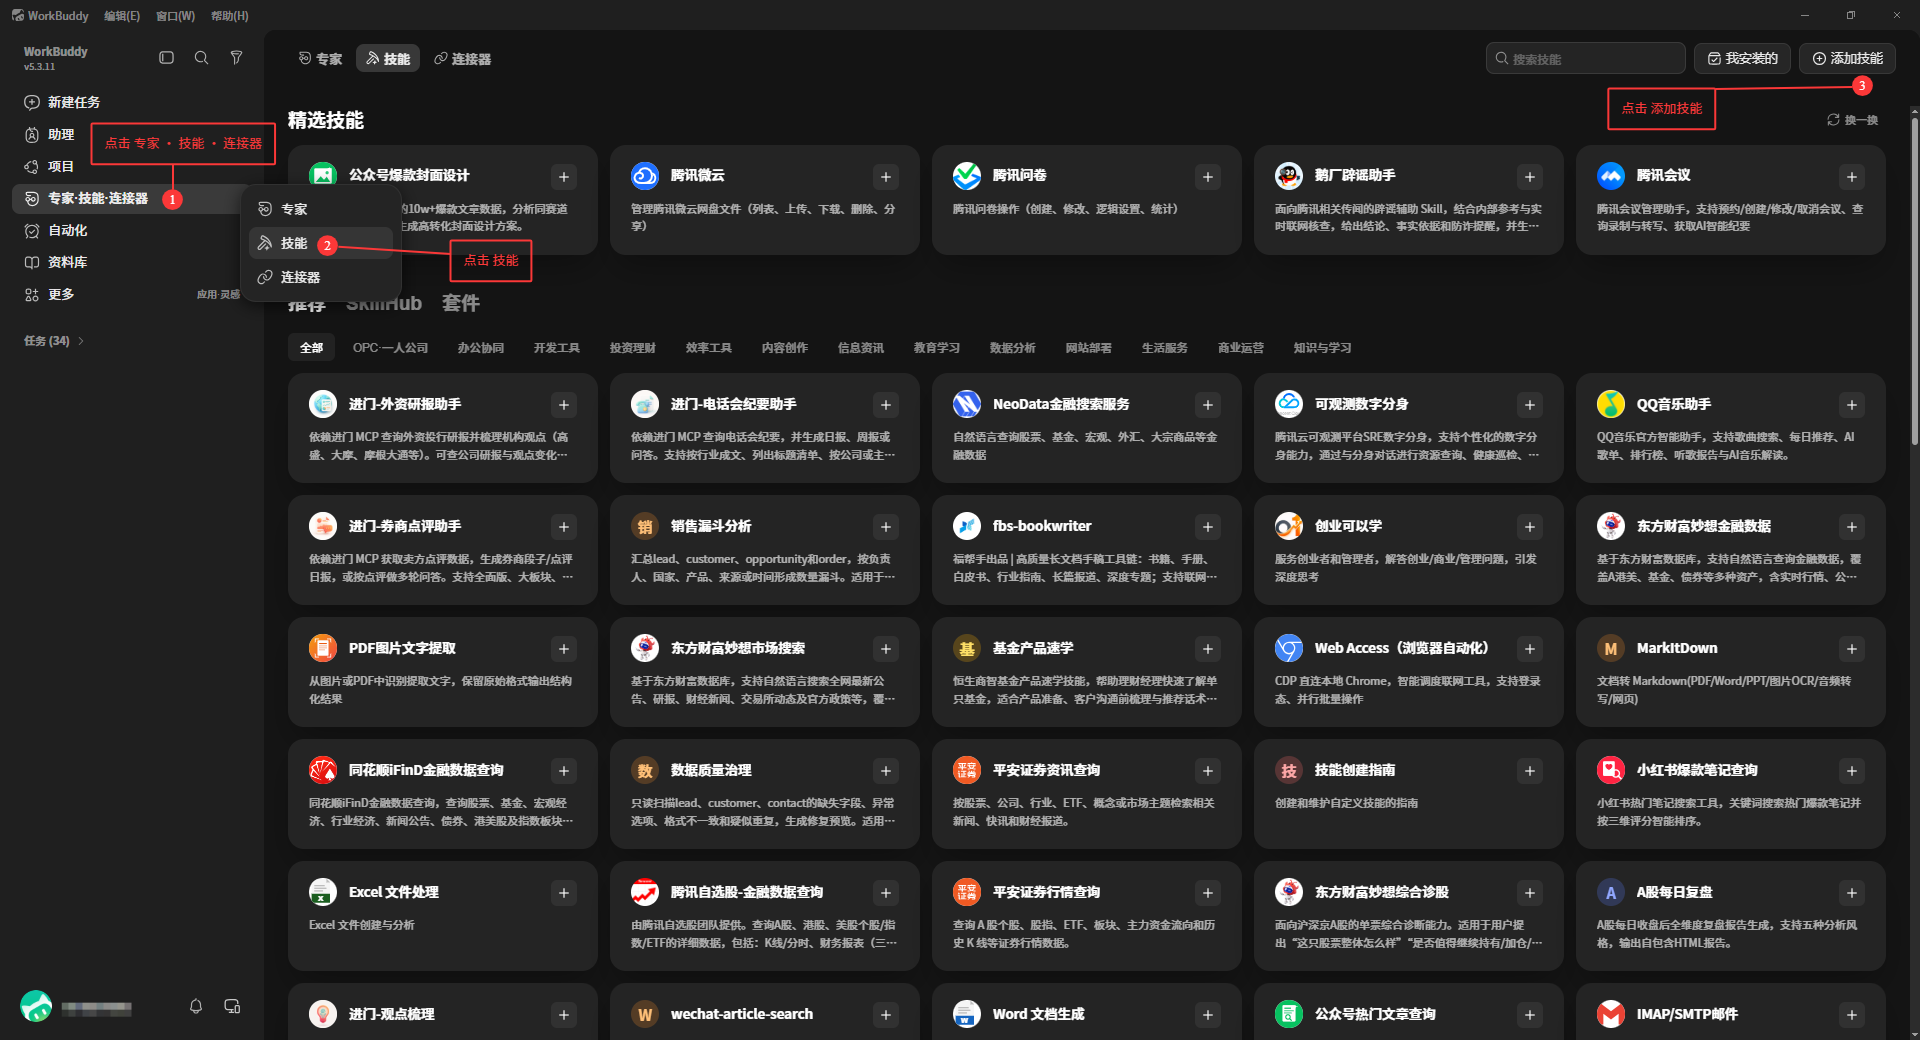
Task: Open the 专家·技能·连接器 sidebar menu
Action: coord(98,199)
